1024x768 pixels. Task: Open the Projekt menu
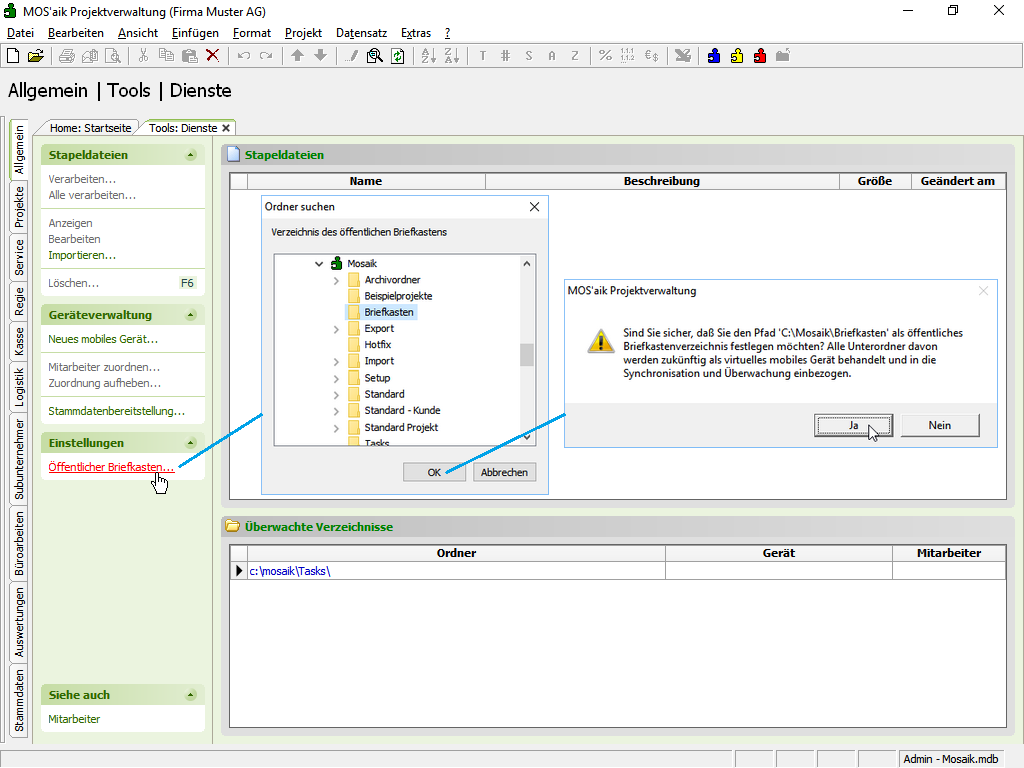303,33
